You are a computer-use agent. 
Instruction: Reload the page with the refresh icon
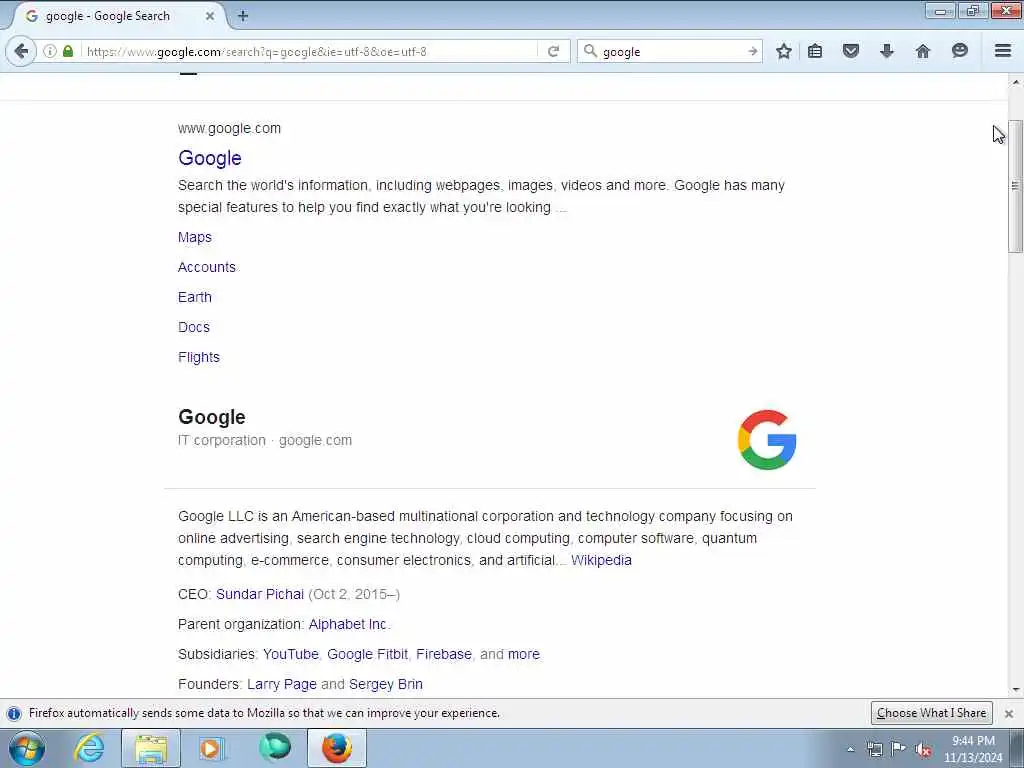pyautogui.click(x=553, y=51)
